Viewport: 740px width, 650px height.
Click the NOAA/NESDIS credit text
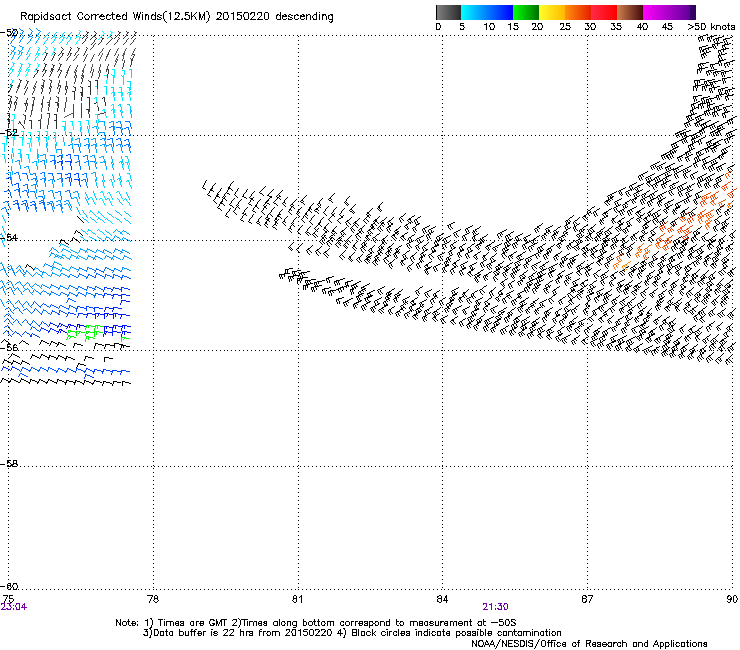coord(589,644)
